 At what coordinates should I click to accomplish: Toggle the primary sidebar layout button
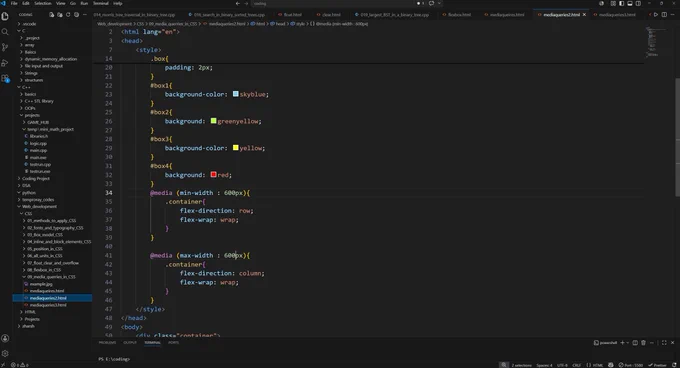pyautogui.click(x=621, y=3)
